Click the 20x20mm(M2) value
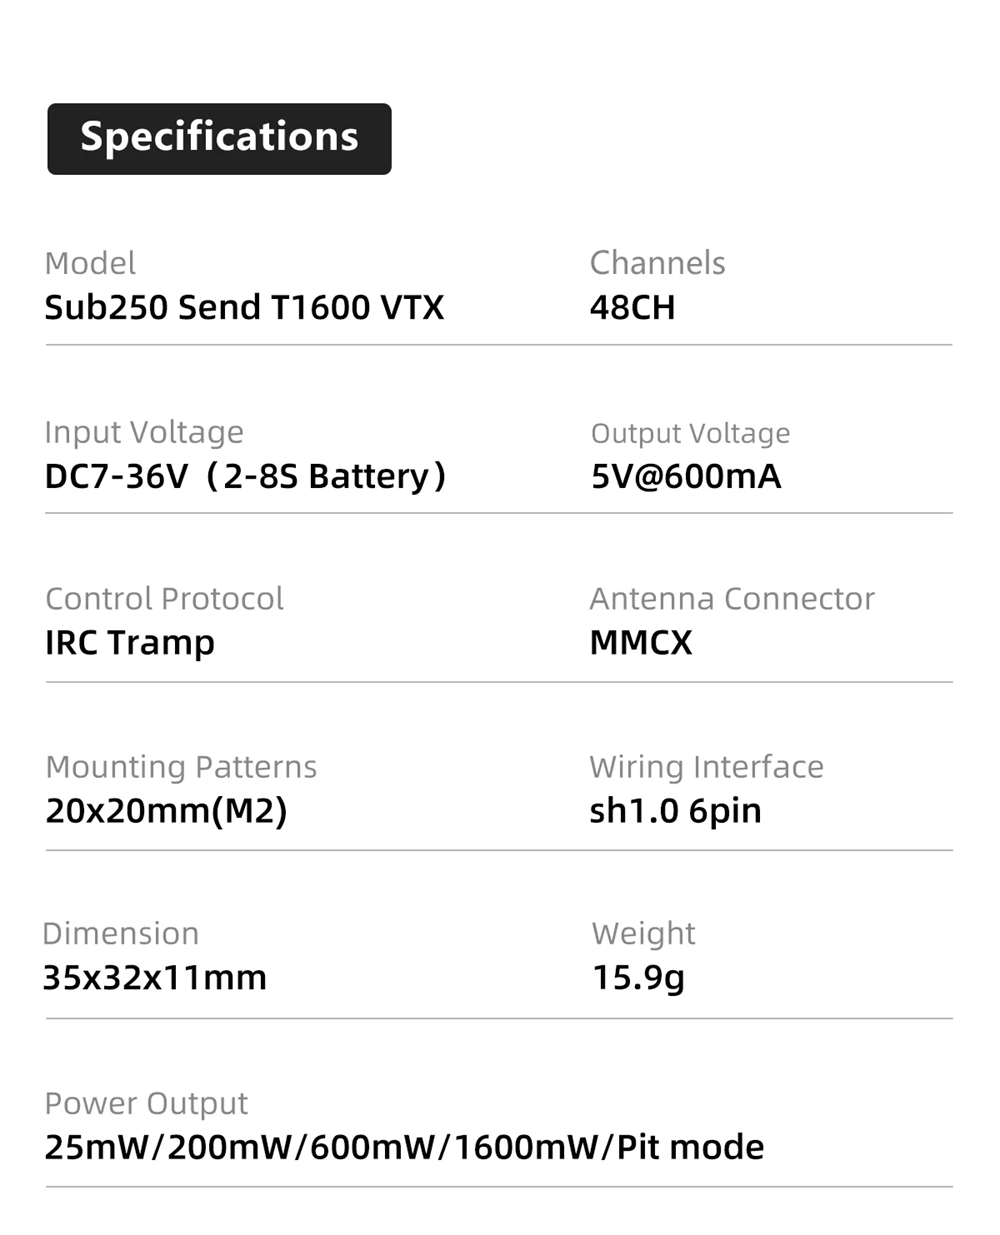This screenshot has width=1000, height=1235. click(166, 811)
